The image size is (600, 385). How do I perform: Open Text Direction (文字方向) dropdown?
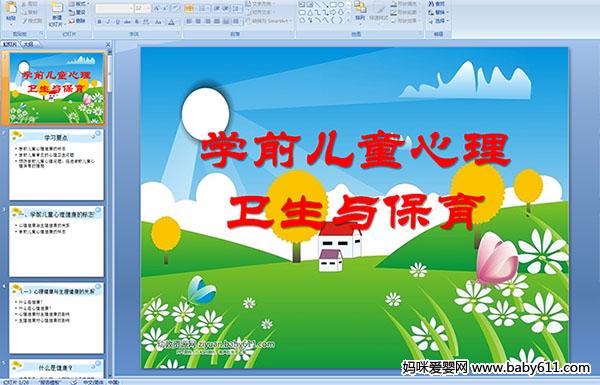[x=261, y=4]
